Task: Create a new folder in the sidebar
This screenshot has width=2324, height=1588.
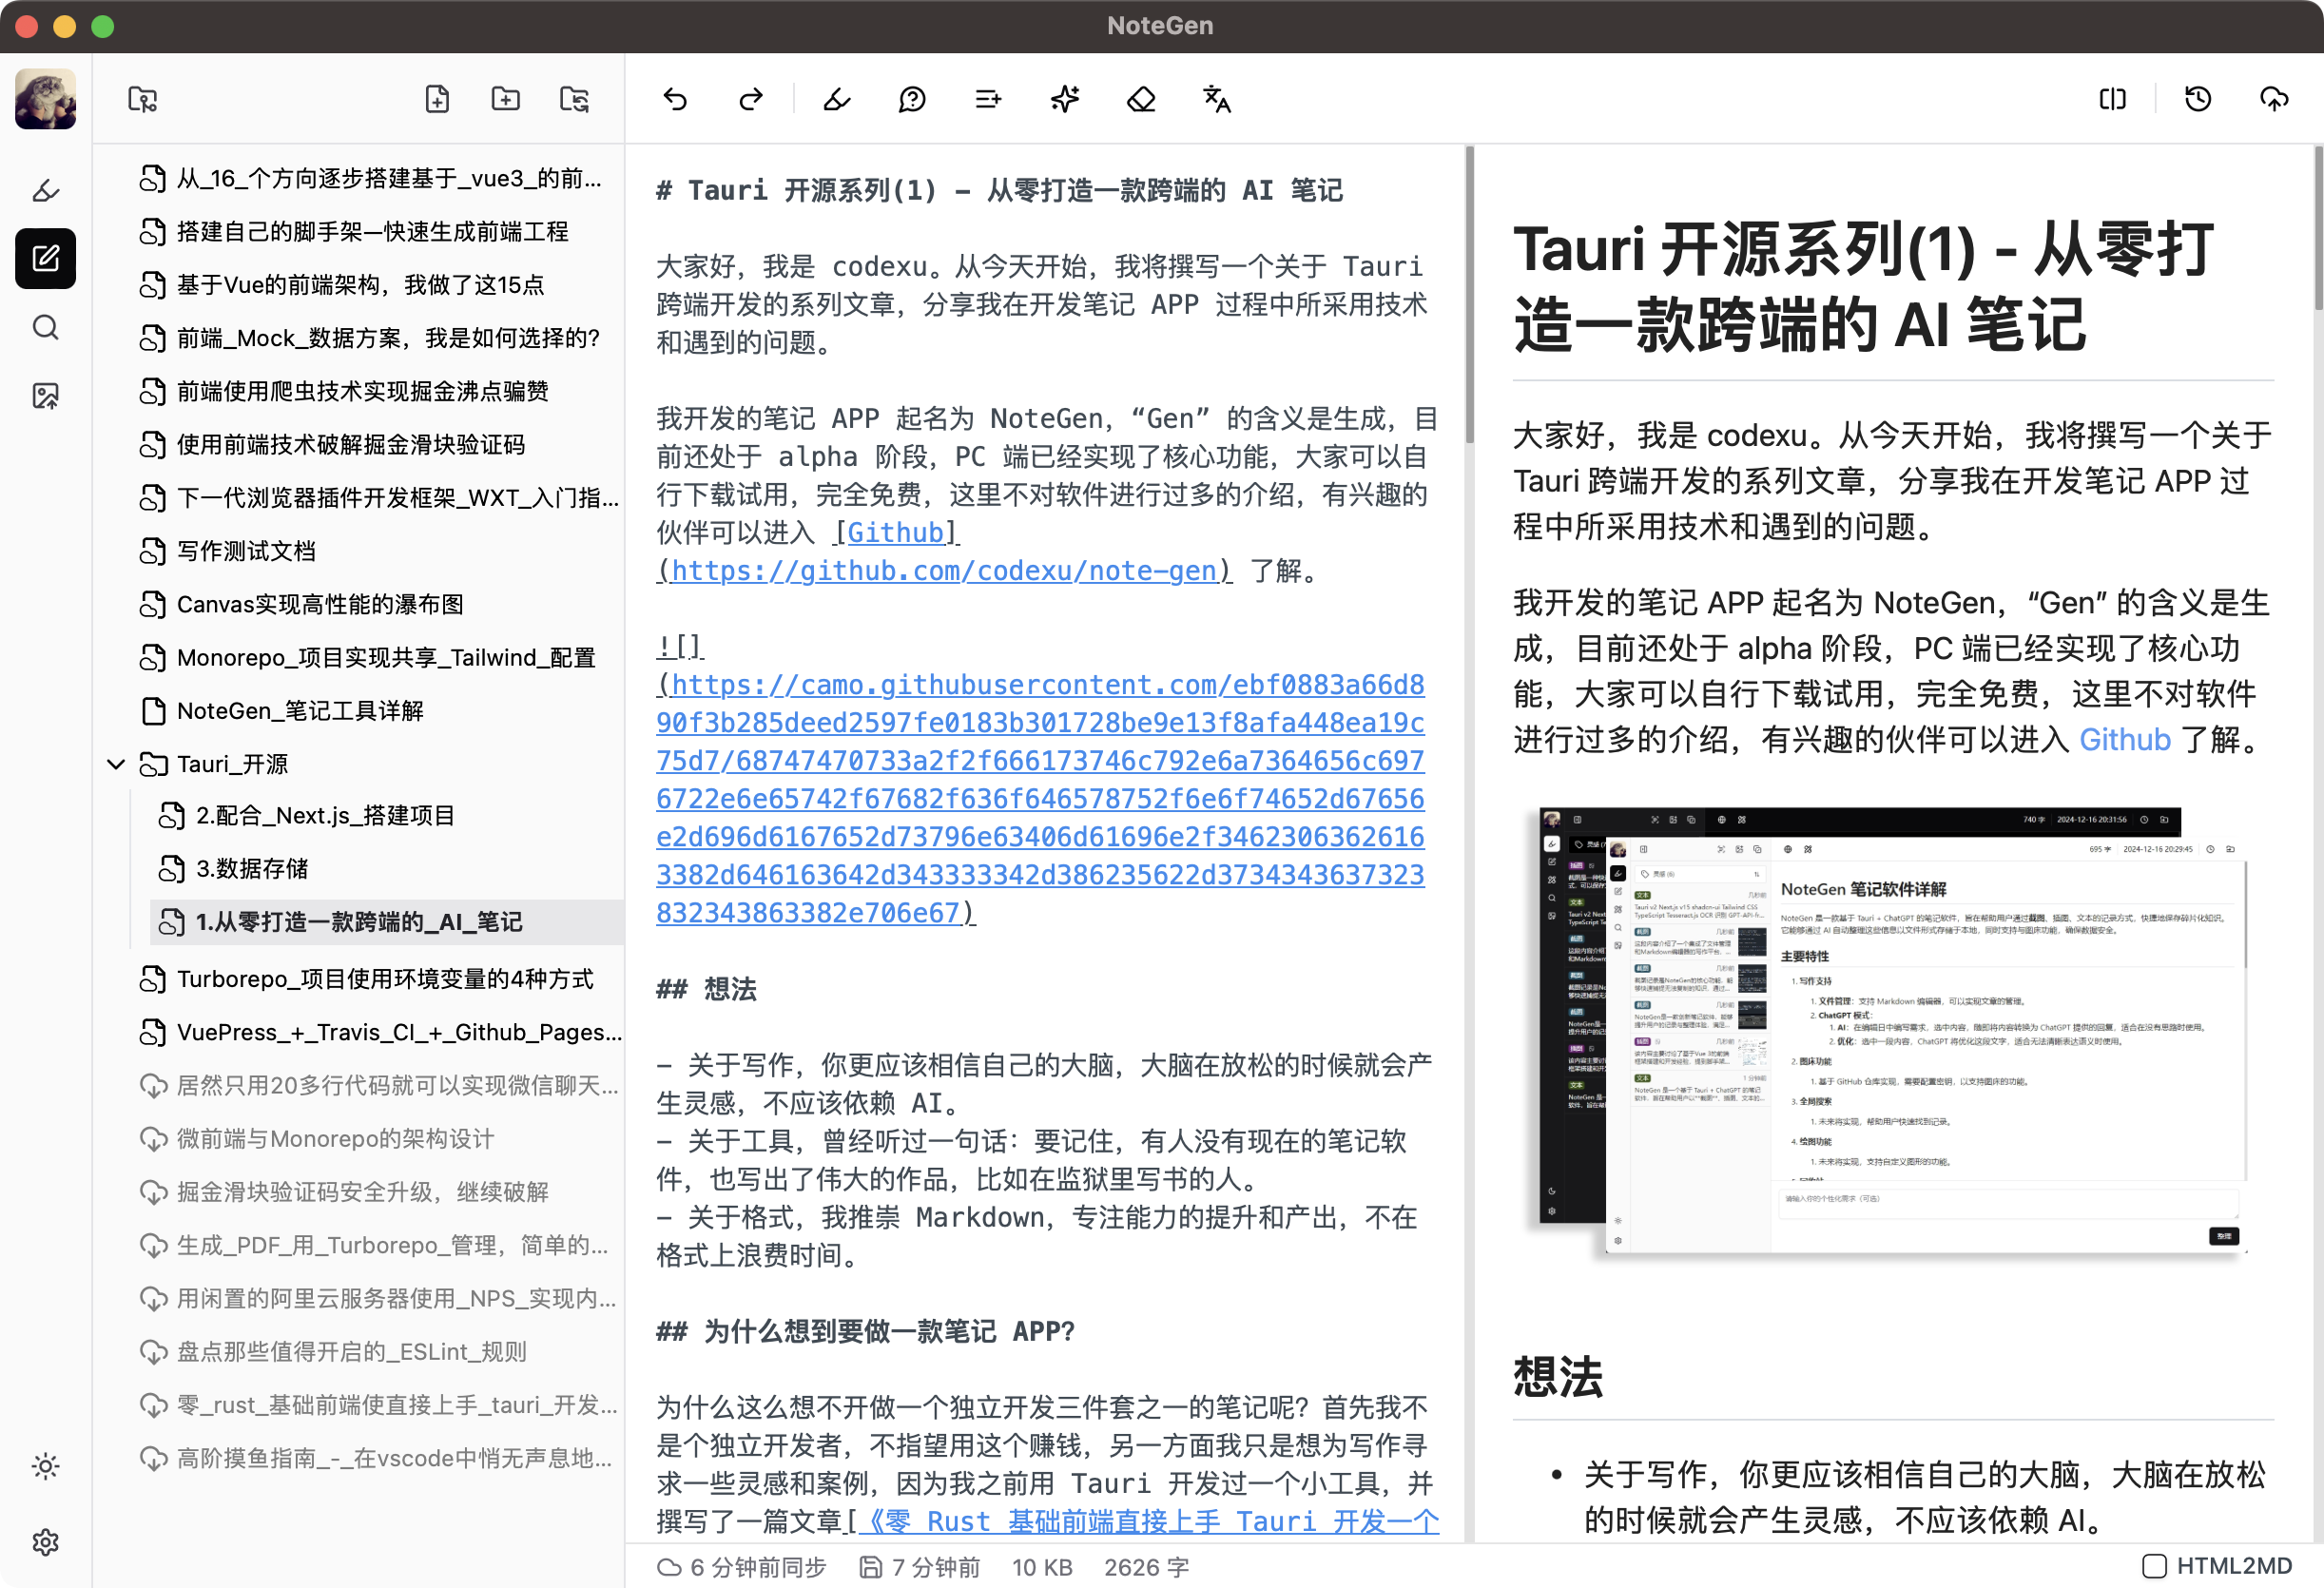Action: [505, 99]
